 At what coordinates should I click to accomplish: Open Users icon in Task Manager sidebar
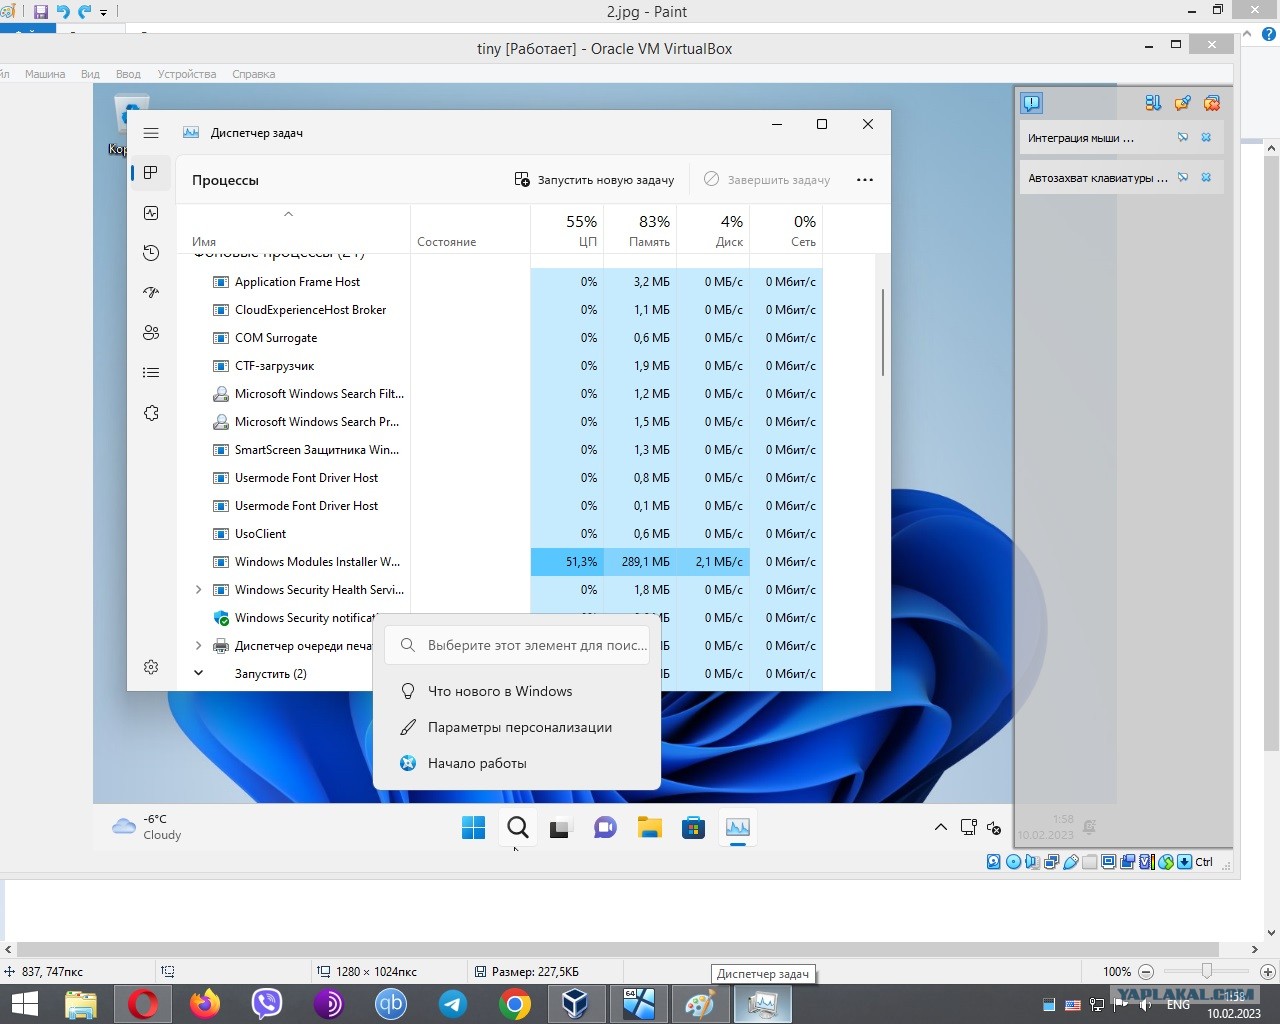pos(151,333)
